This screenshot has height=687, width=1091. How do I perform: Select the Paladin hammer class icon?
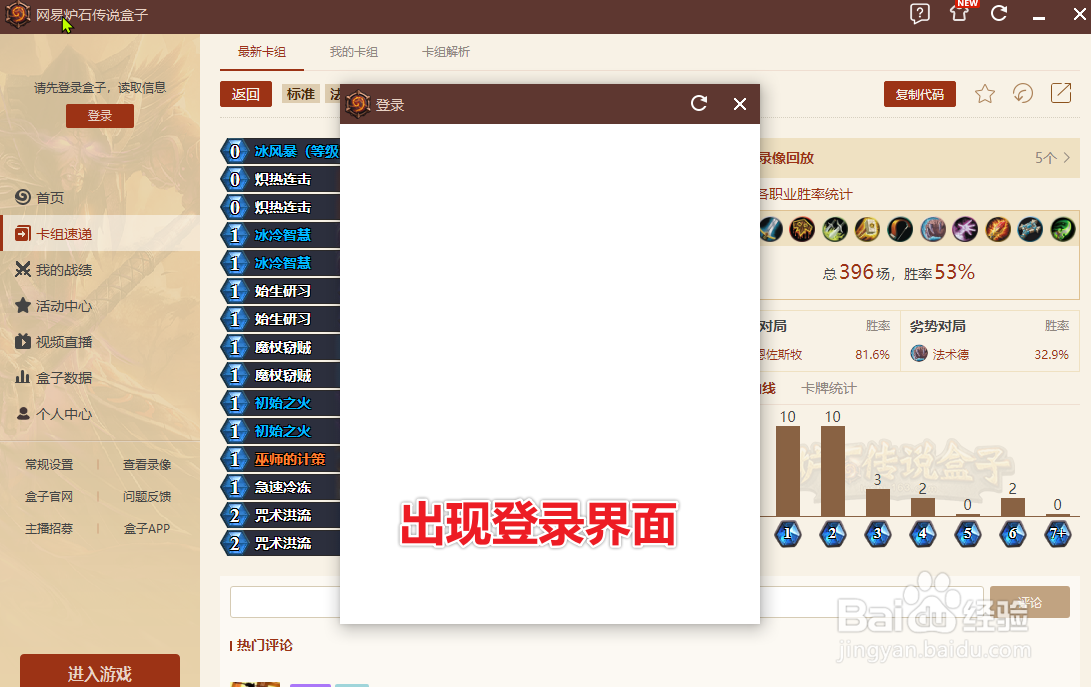867,229
